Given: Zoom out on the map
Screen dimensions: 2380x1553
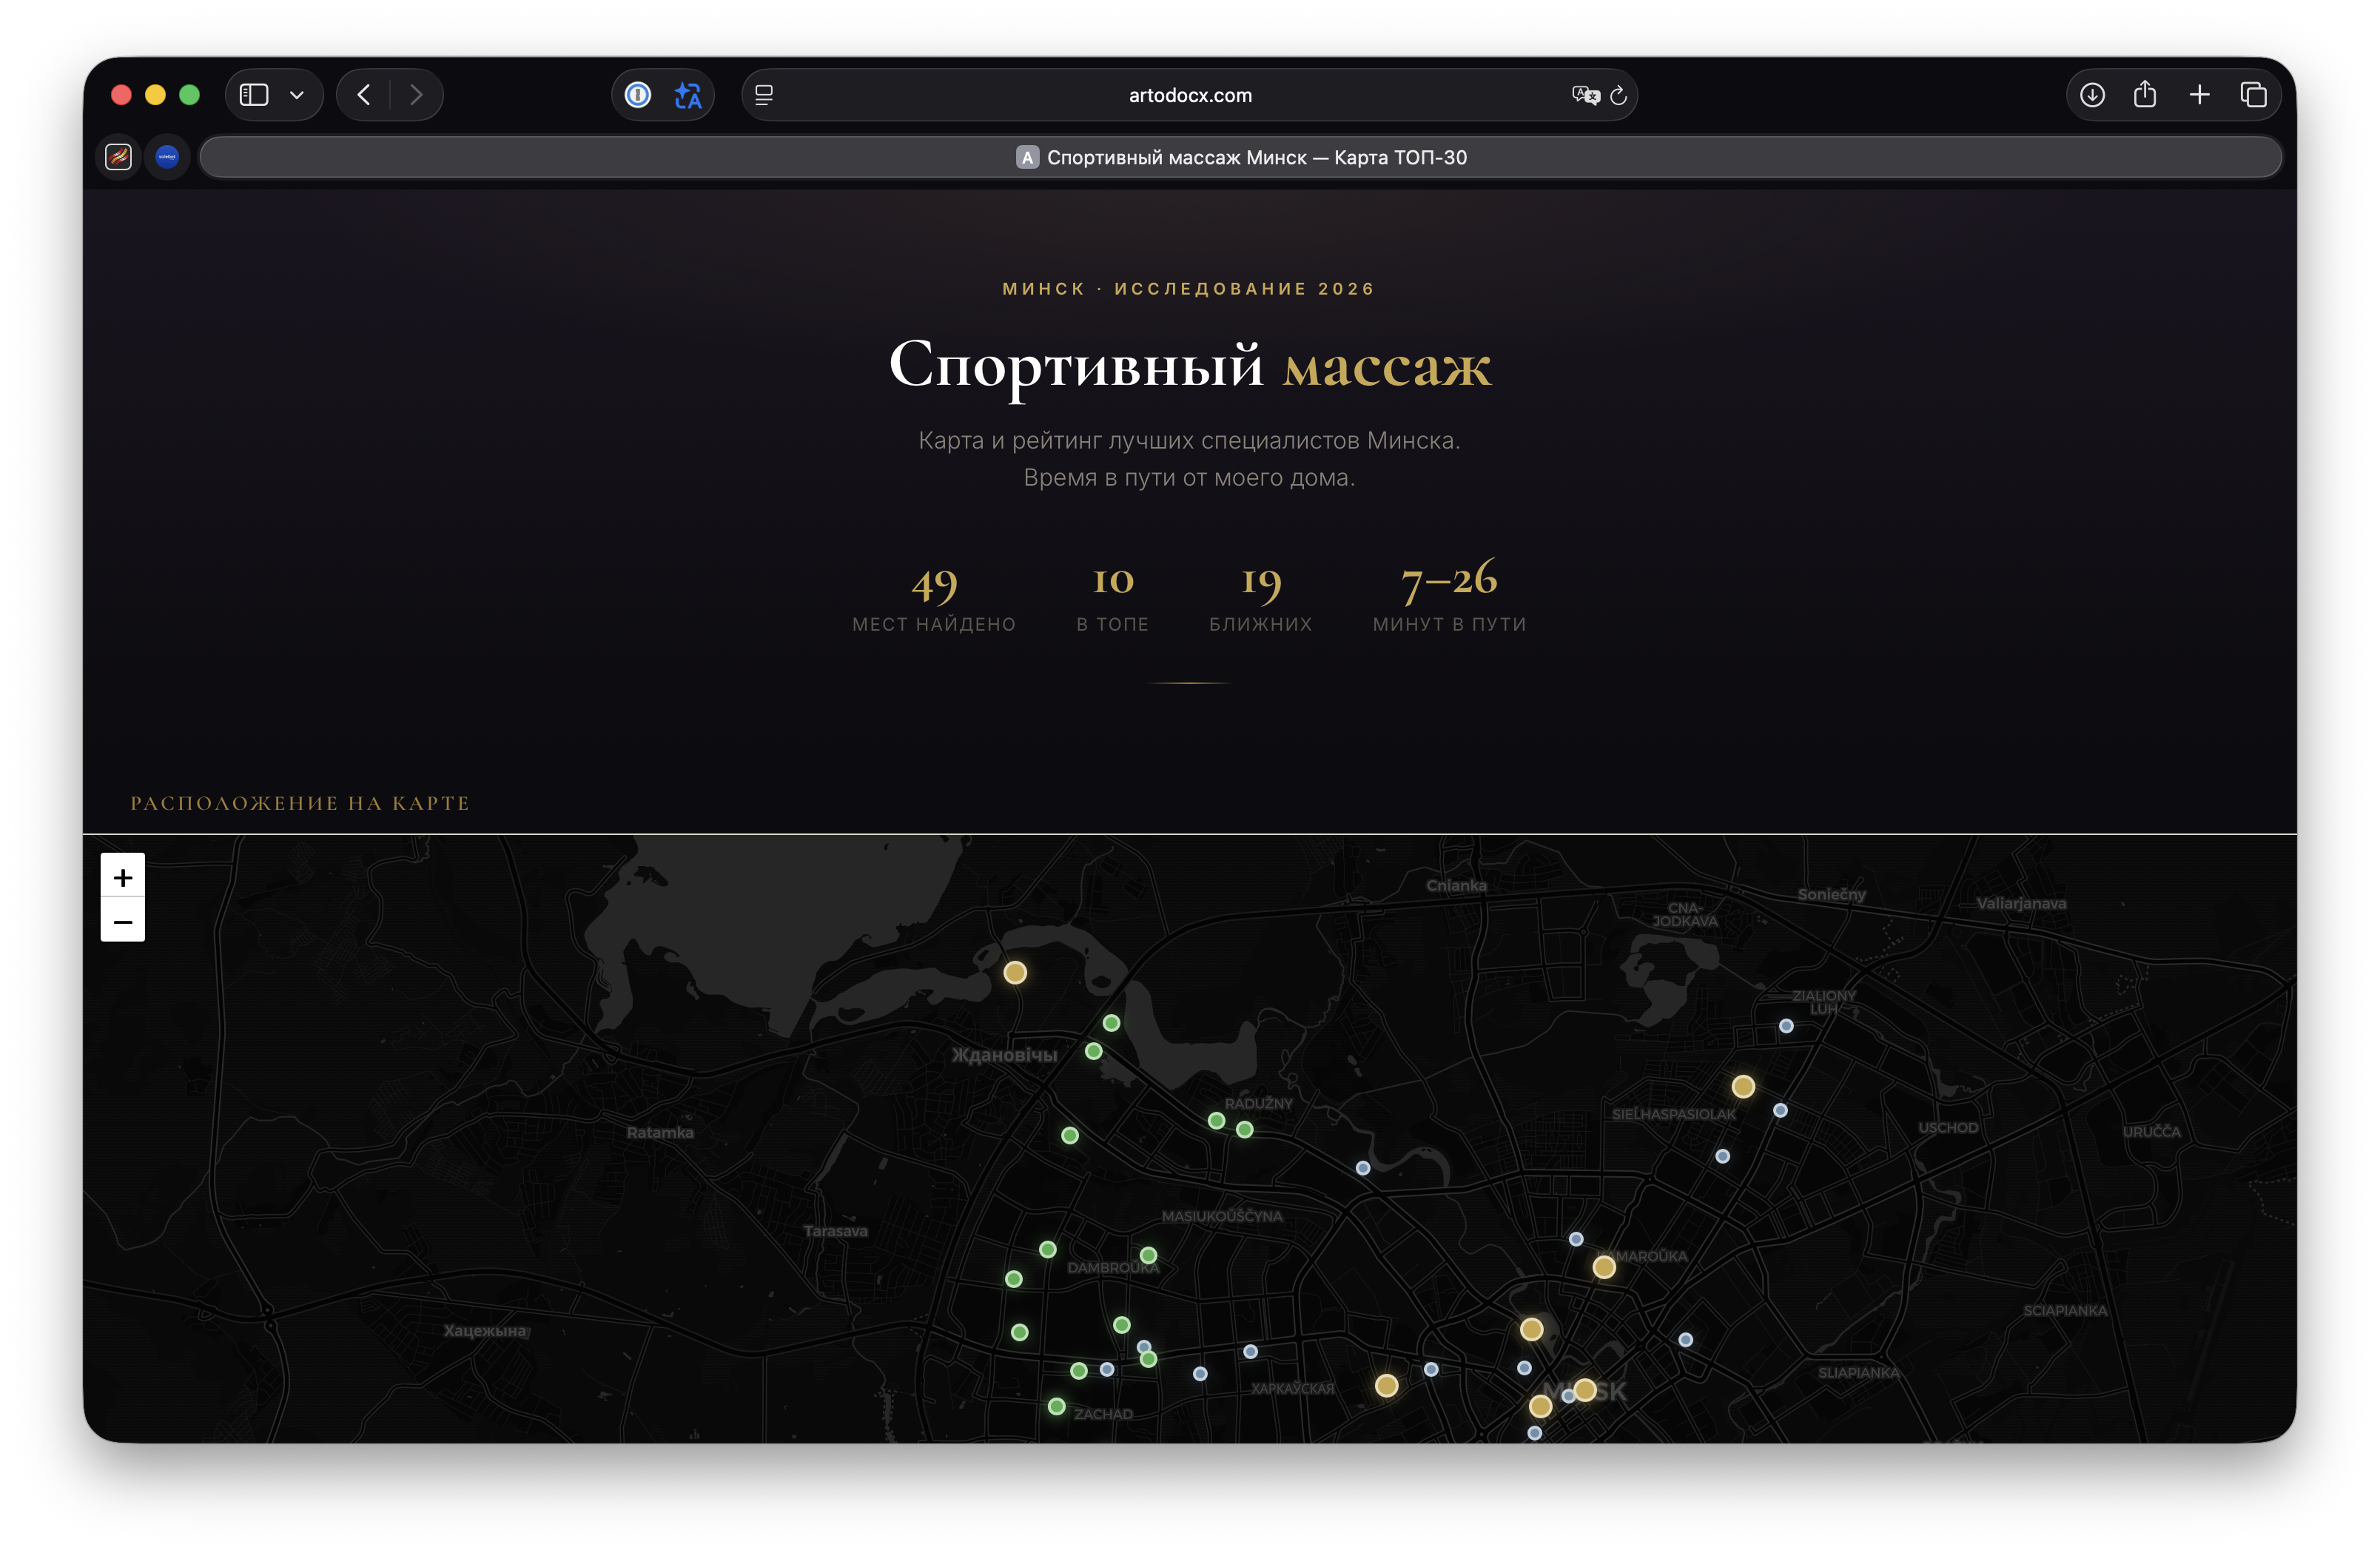Looking at the screenshot, I should pyautogui.click(x=123, y=921).
